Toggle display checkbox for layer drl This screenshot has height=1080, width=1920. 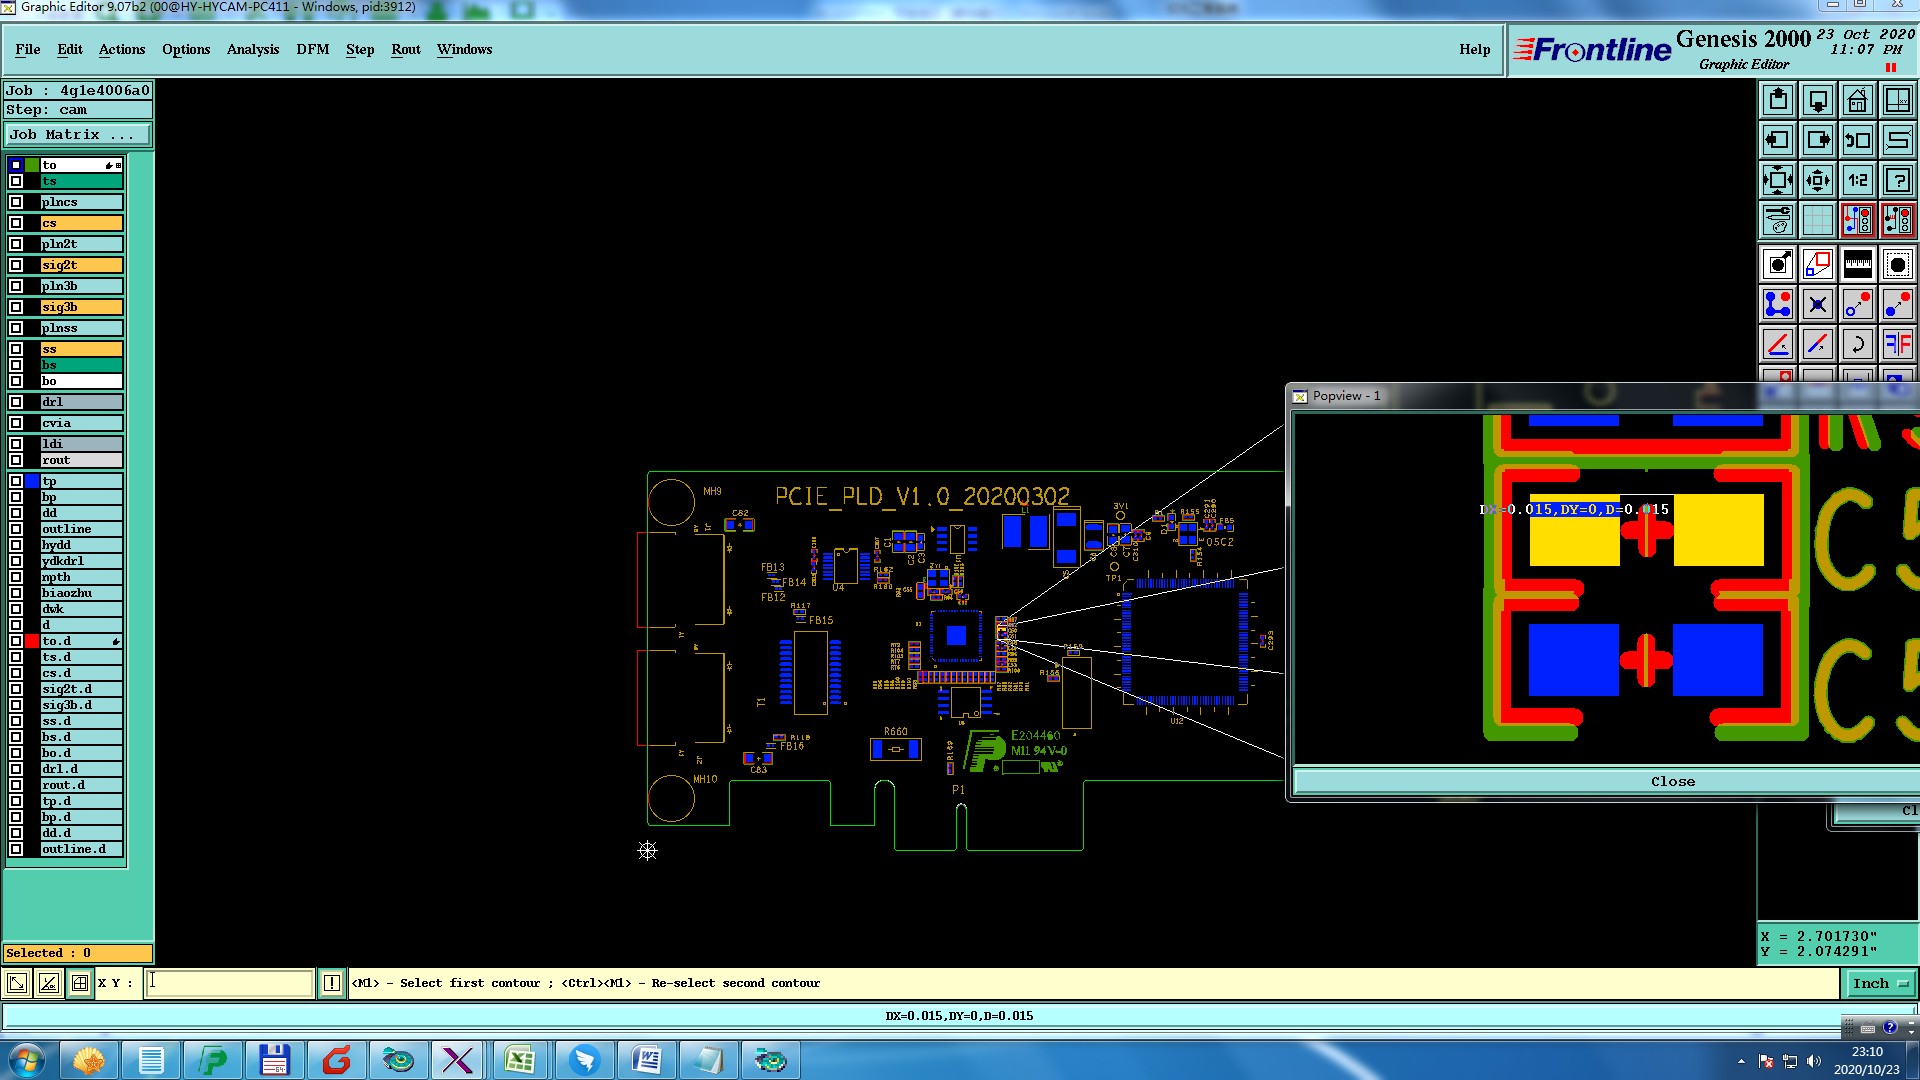(16, 402)
